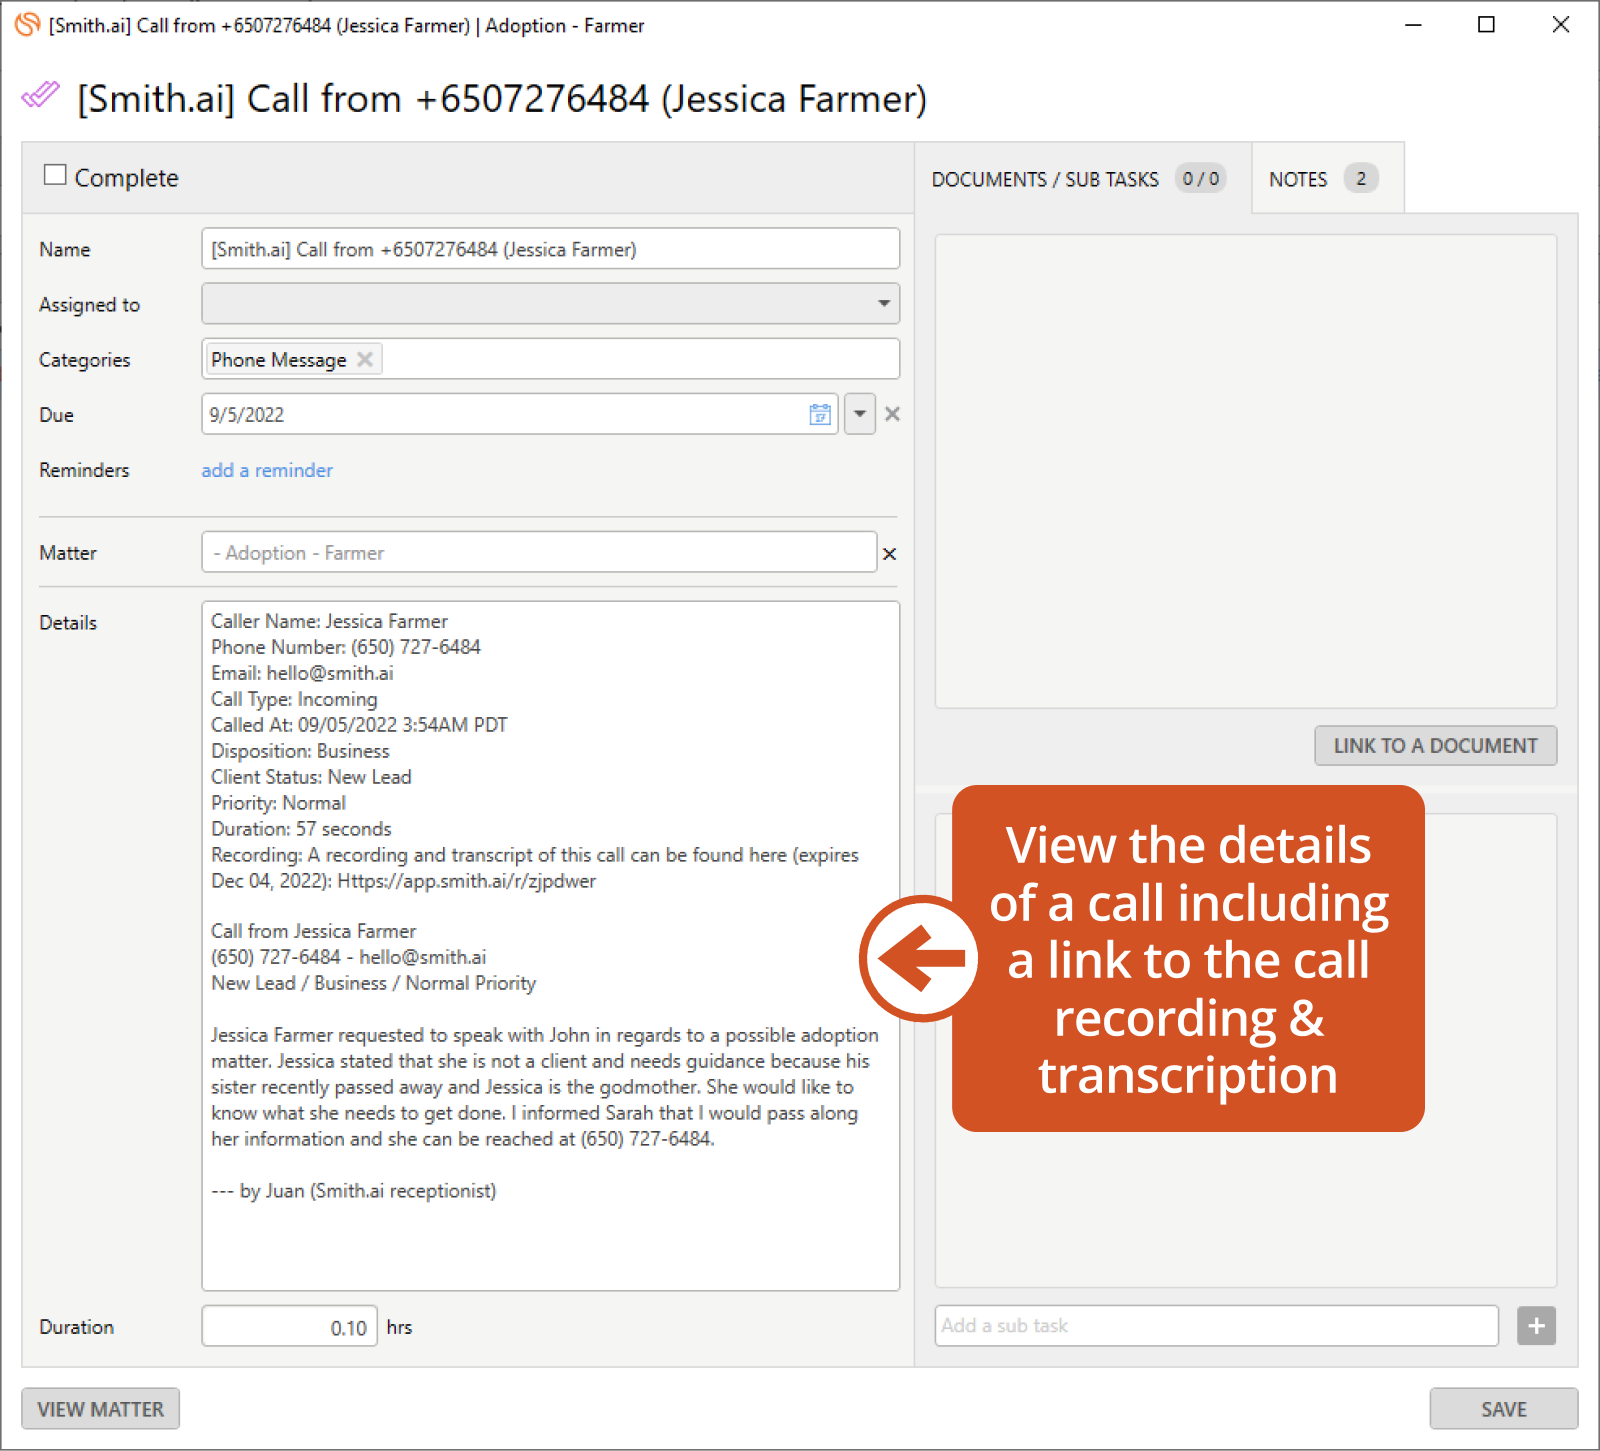The image size is (1600, 1451).
Task: Click the Duration hours input box
Action: (x=289, y=1327)
